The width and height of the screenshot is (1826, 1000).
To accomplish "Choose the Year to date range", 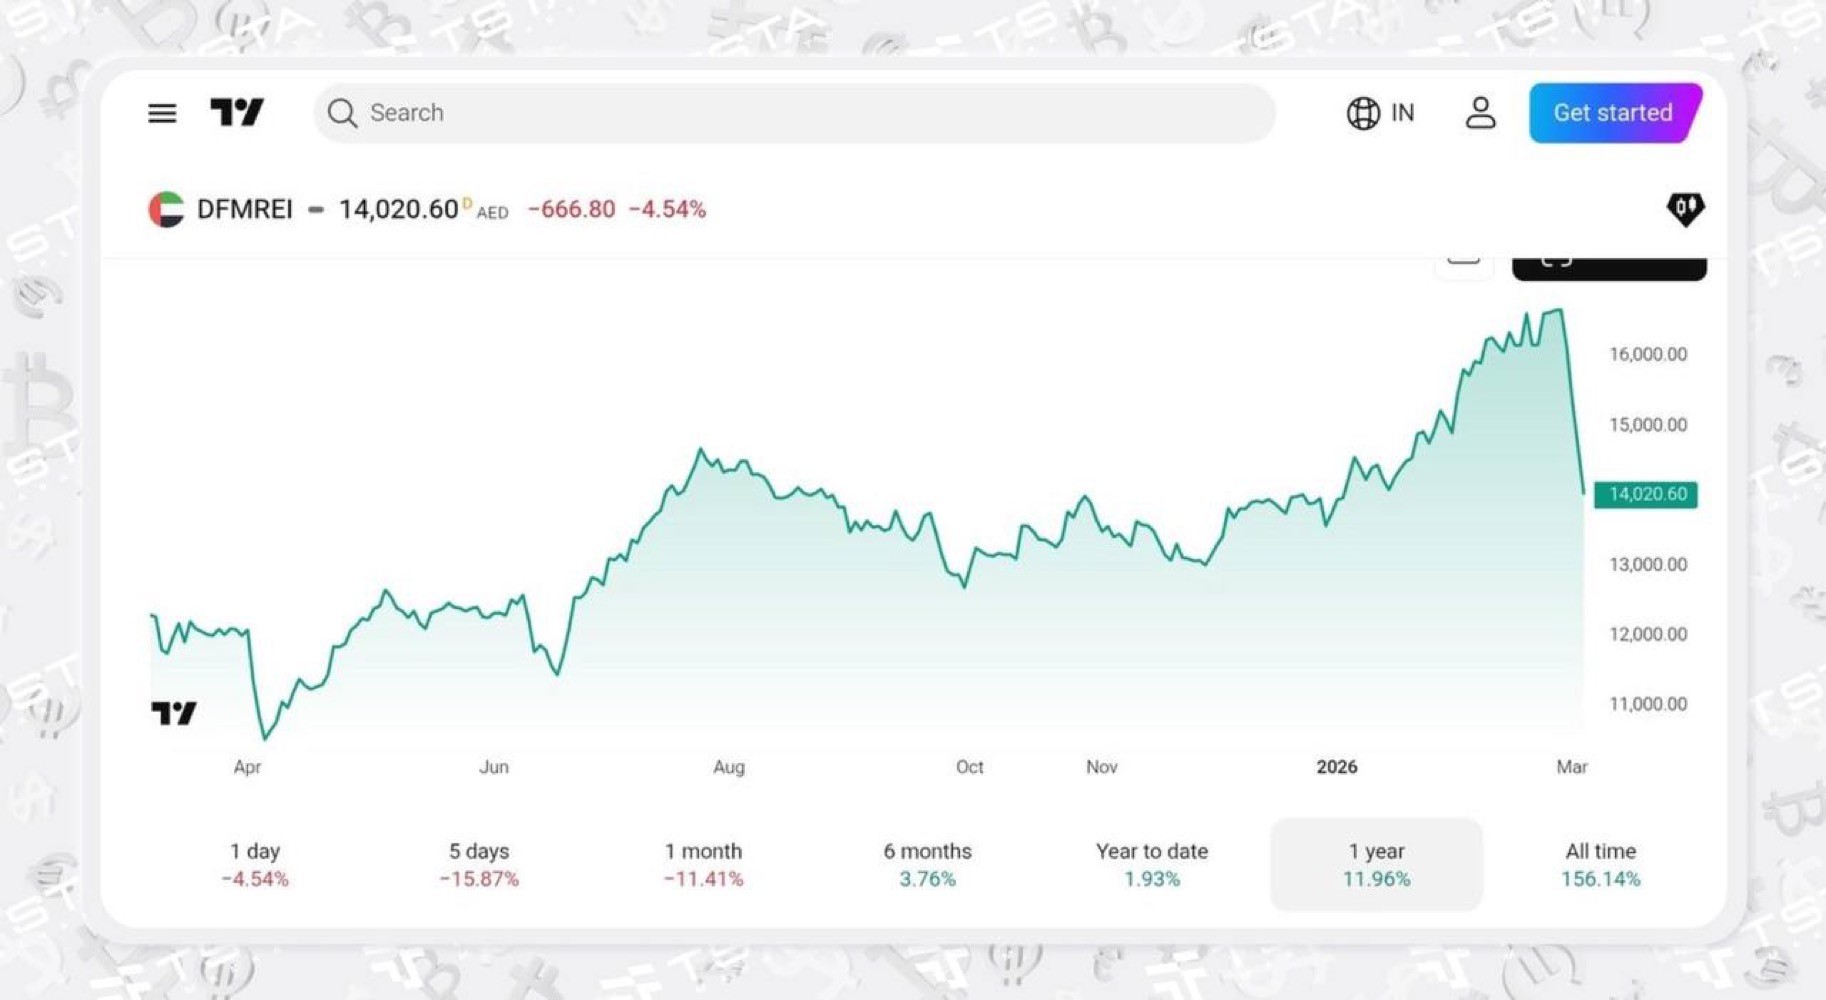I will tap(1151, 864).
